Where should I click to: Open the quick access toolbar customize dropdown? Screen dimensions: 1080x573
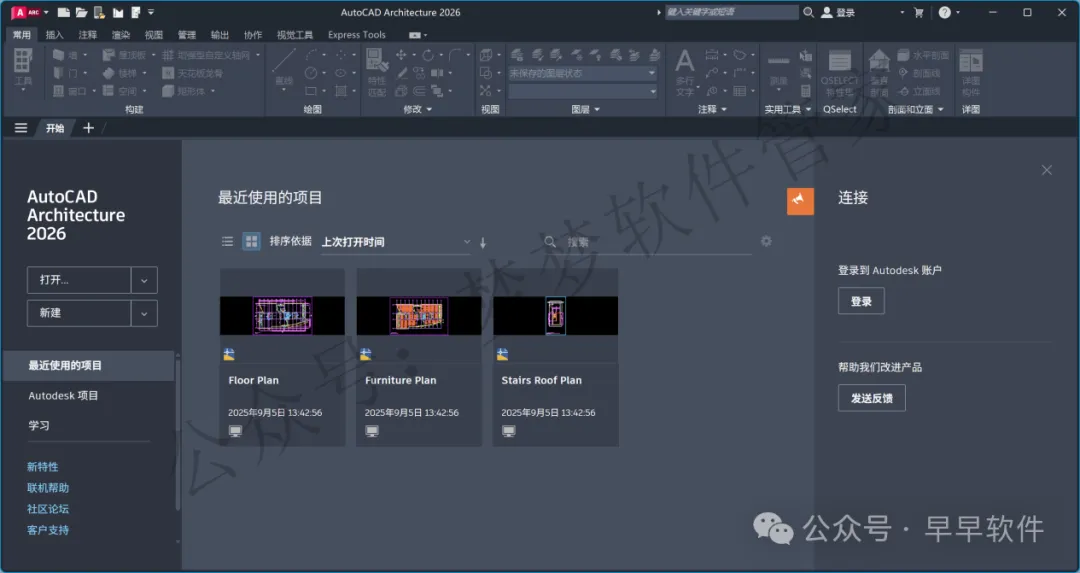pos(151,12)
